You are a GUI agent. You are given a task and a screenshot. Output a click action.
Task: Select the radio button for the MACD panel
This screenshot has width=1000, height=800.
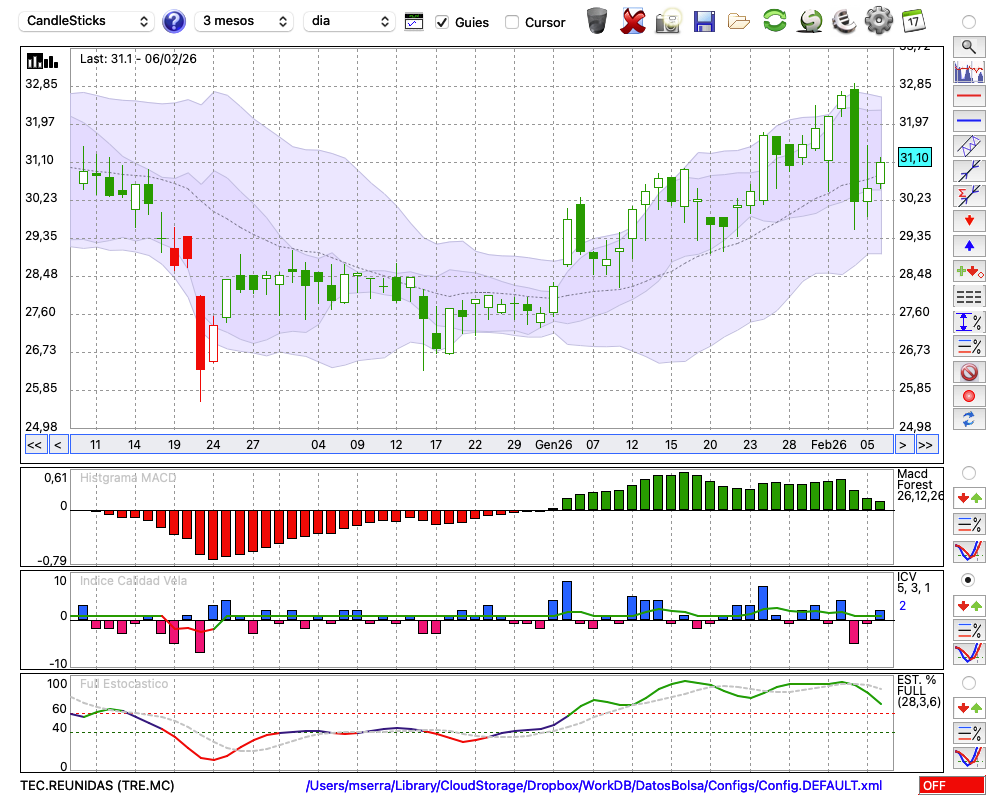969,473
